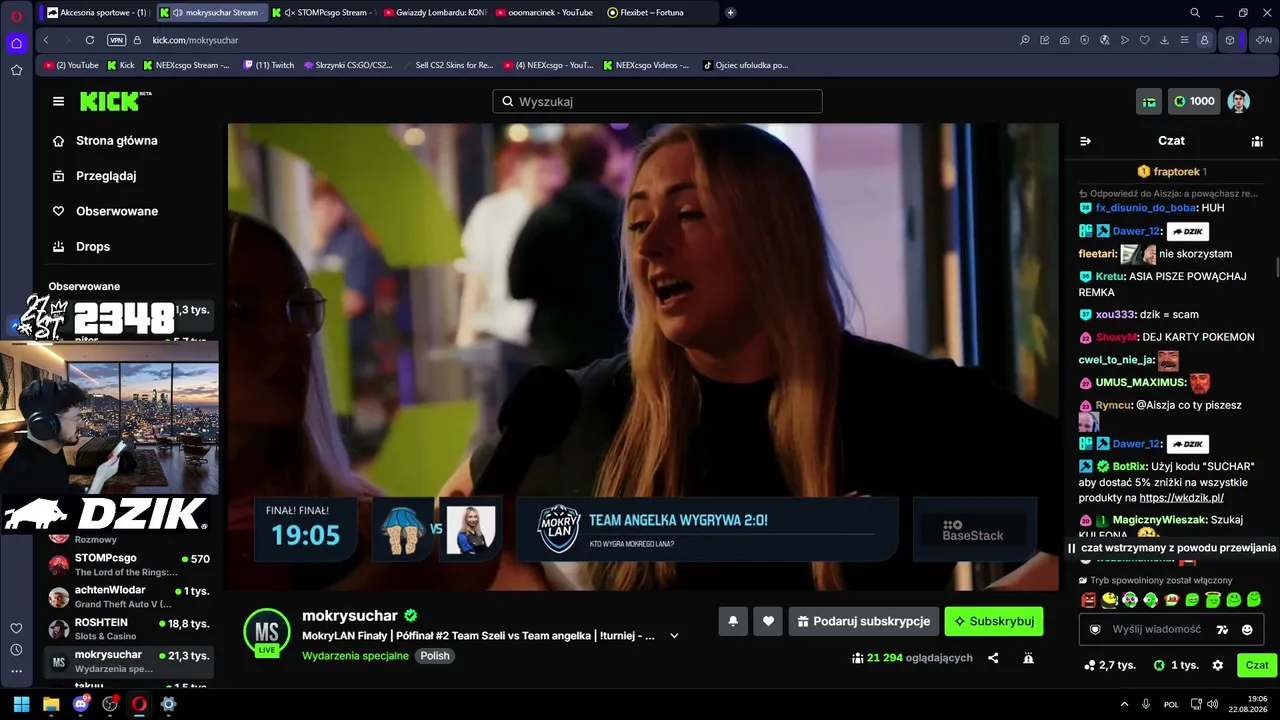
Task: Open the Wydarzenia specjalne category link
Action: (355, 656)
